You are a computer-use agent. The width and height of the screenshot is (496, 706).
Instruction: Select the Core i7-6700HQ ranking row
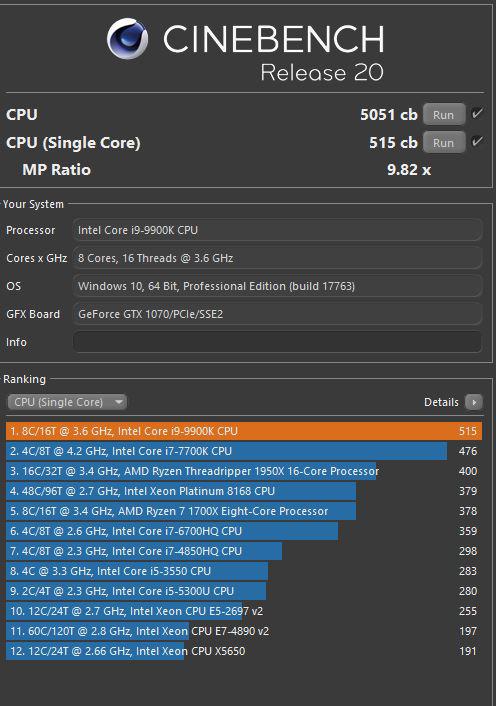coord(244,531)
